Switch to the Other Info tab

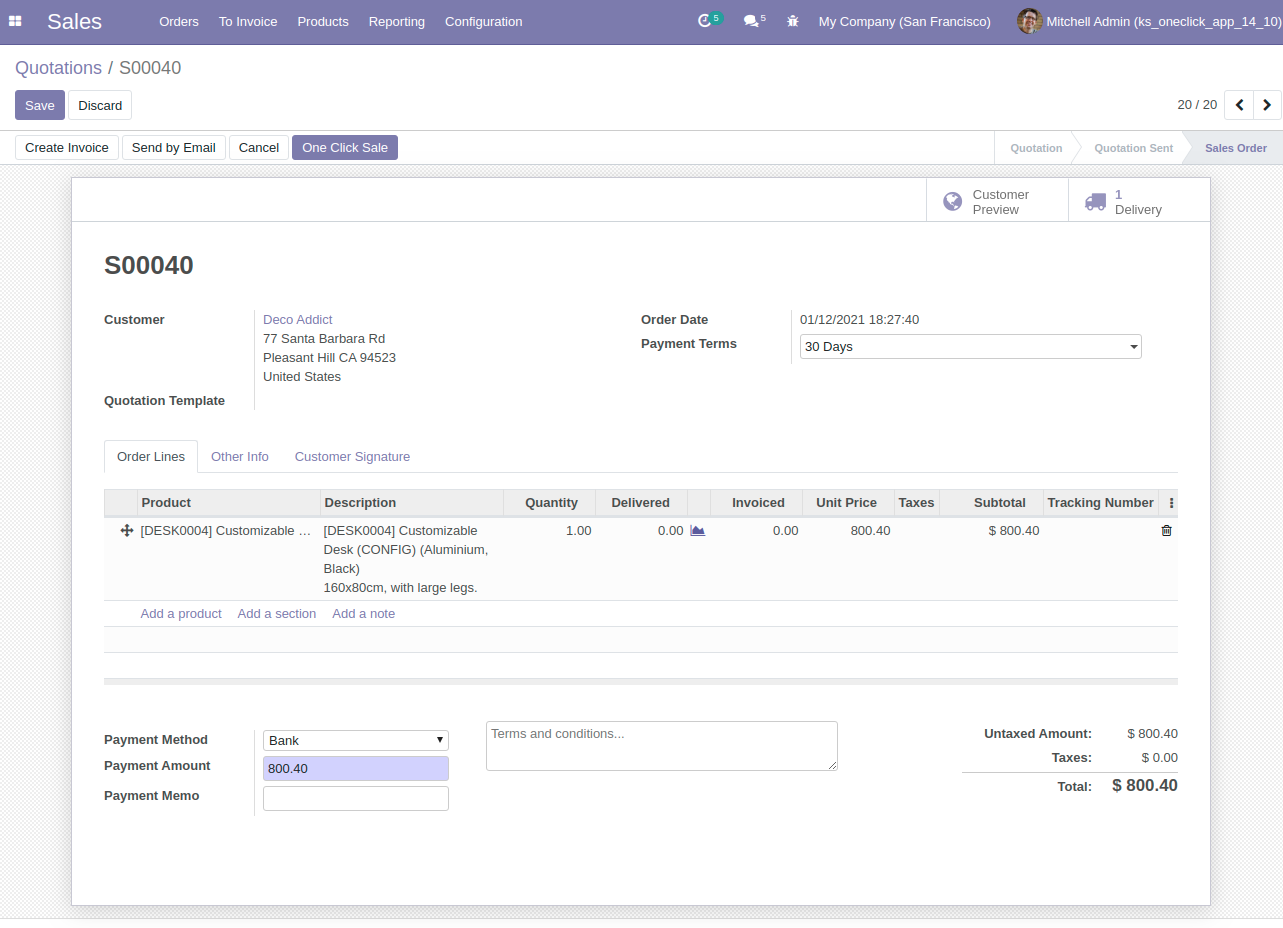coord(240,457)
